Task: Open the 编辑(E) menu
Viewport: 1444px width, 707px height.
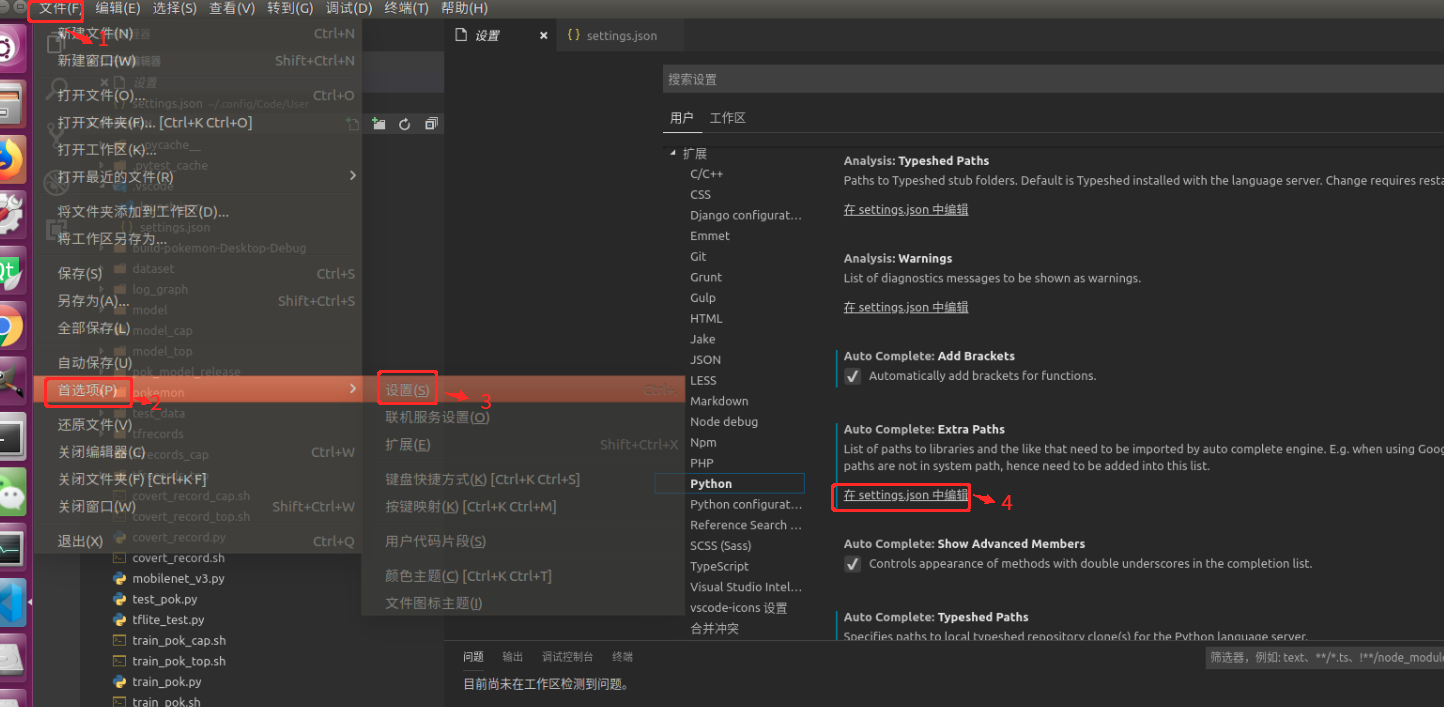Action: tap(117, 8)
